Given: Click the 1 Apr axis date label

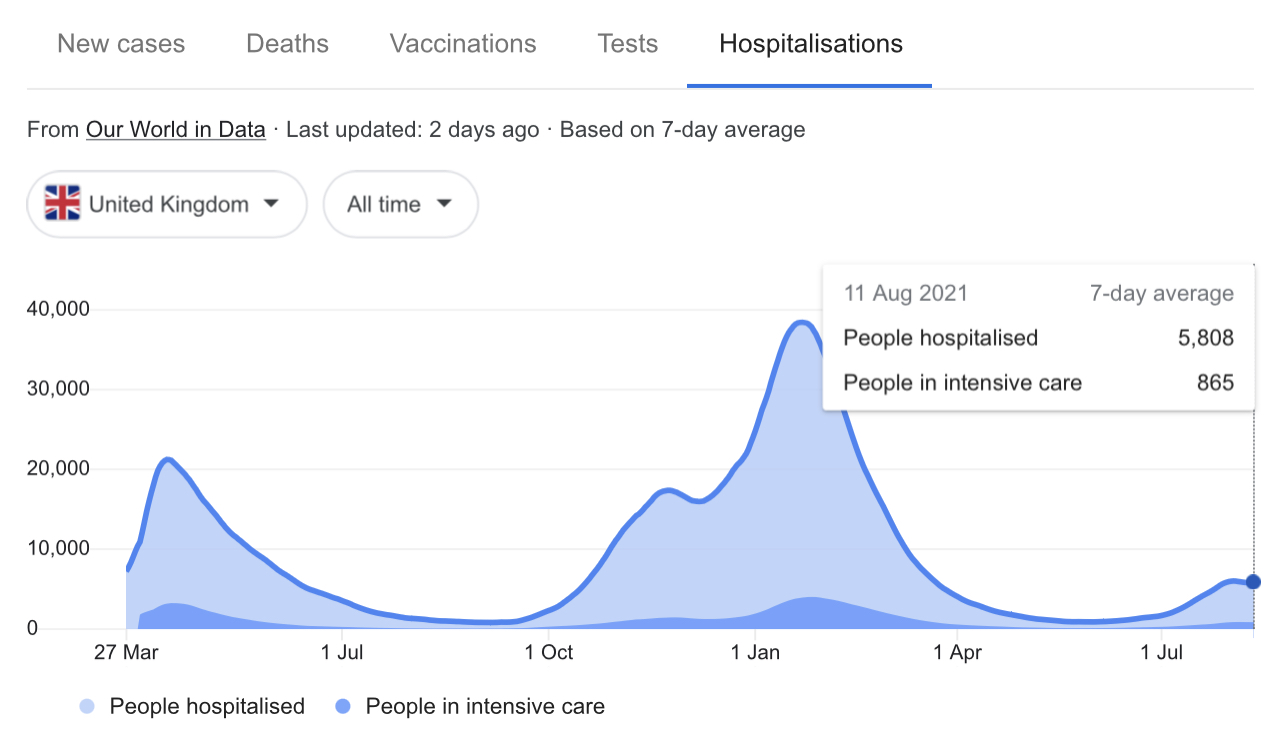Looking at the screenshot, I should click(x=959, y=653).
